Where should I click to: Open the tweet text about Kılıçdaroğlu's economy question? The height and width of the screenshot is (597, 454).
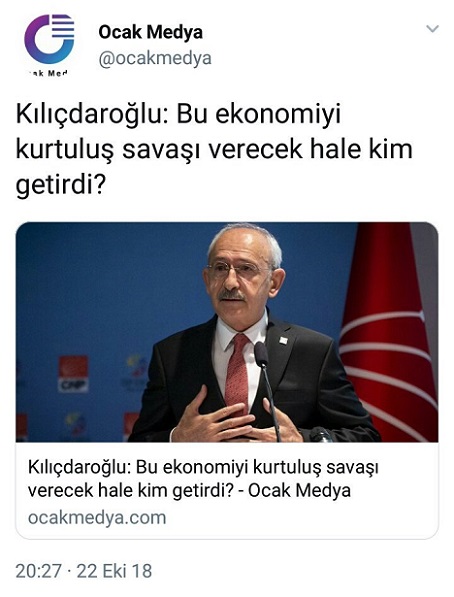pyautogui.click(x=214, y=150)
